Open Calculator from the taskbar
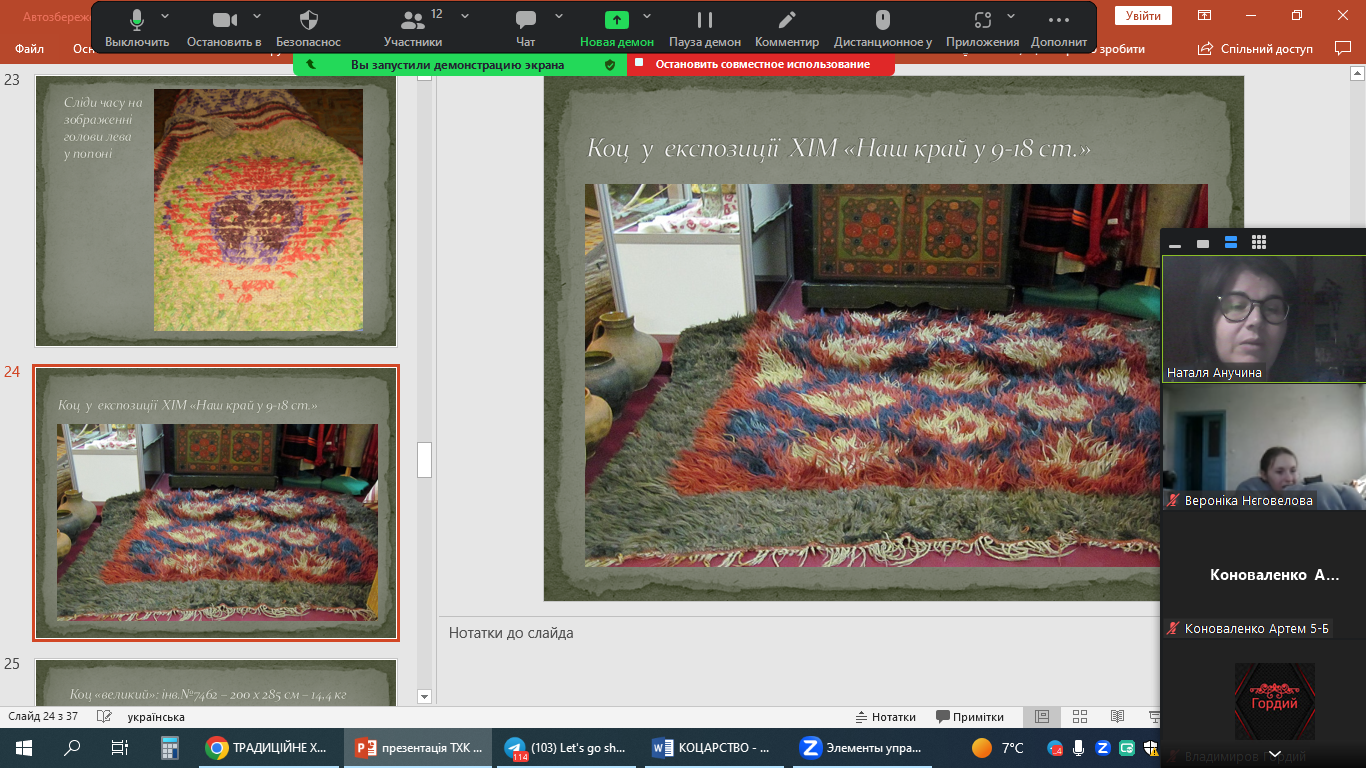This screenshot has width=1366, height=768. coord(169,747)
